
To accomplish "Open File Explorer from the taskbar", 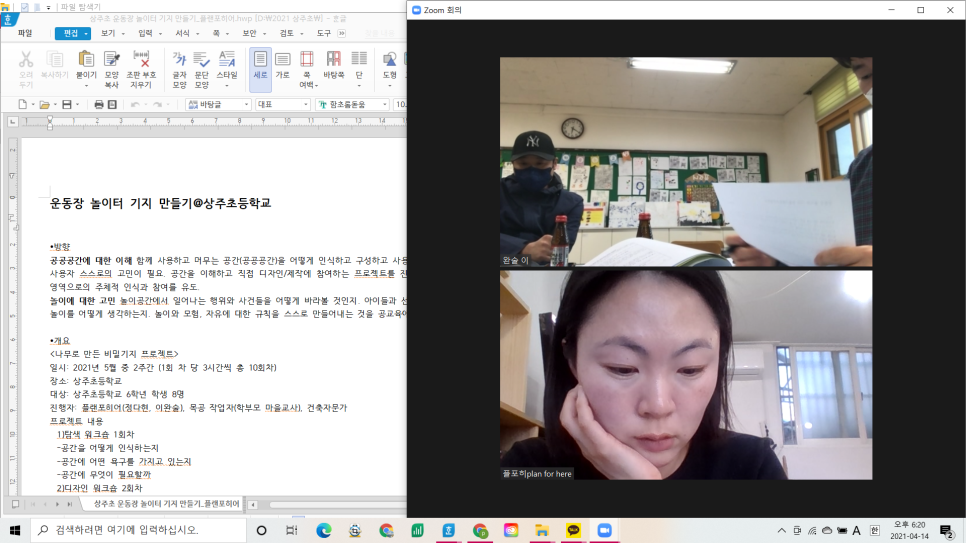I will click(x=542, y=530).
